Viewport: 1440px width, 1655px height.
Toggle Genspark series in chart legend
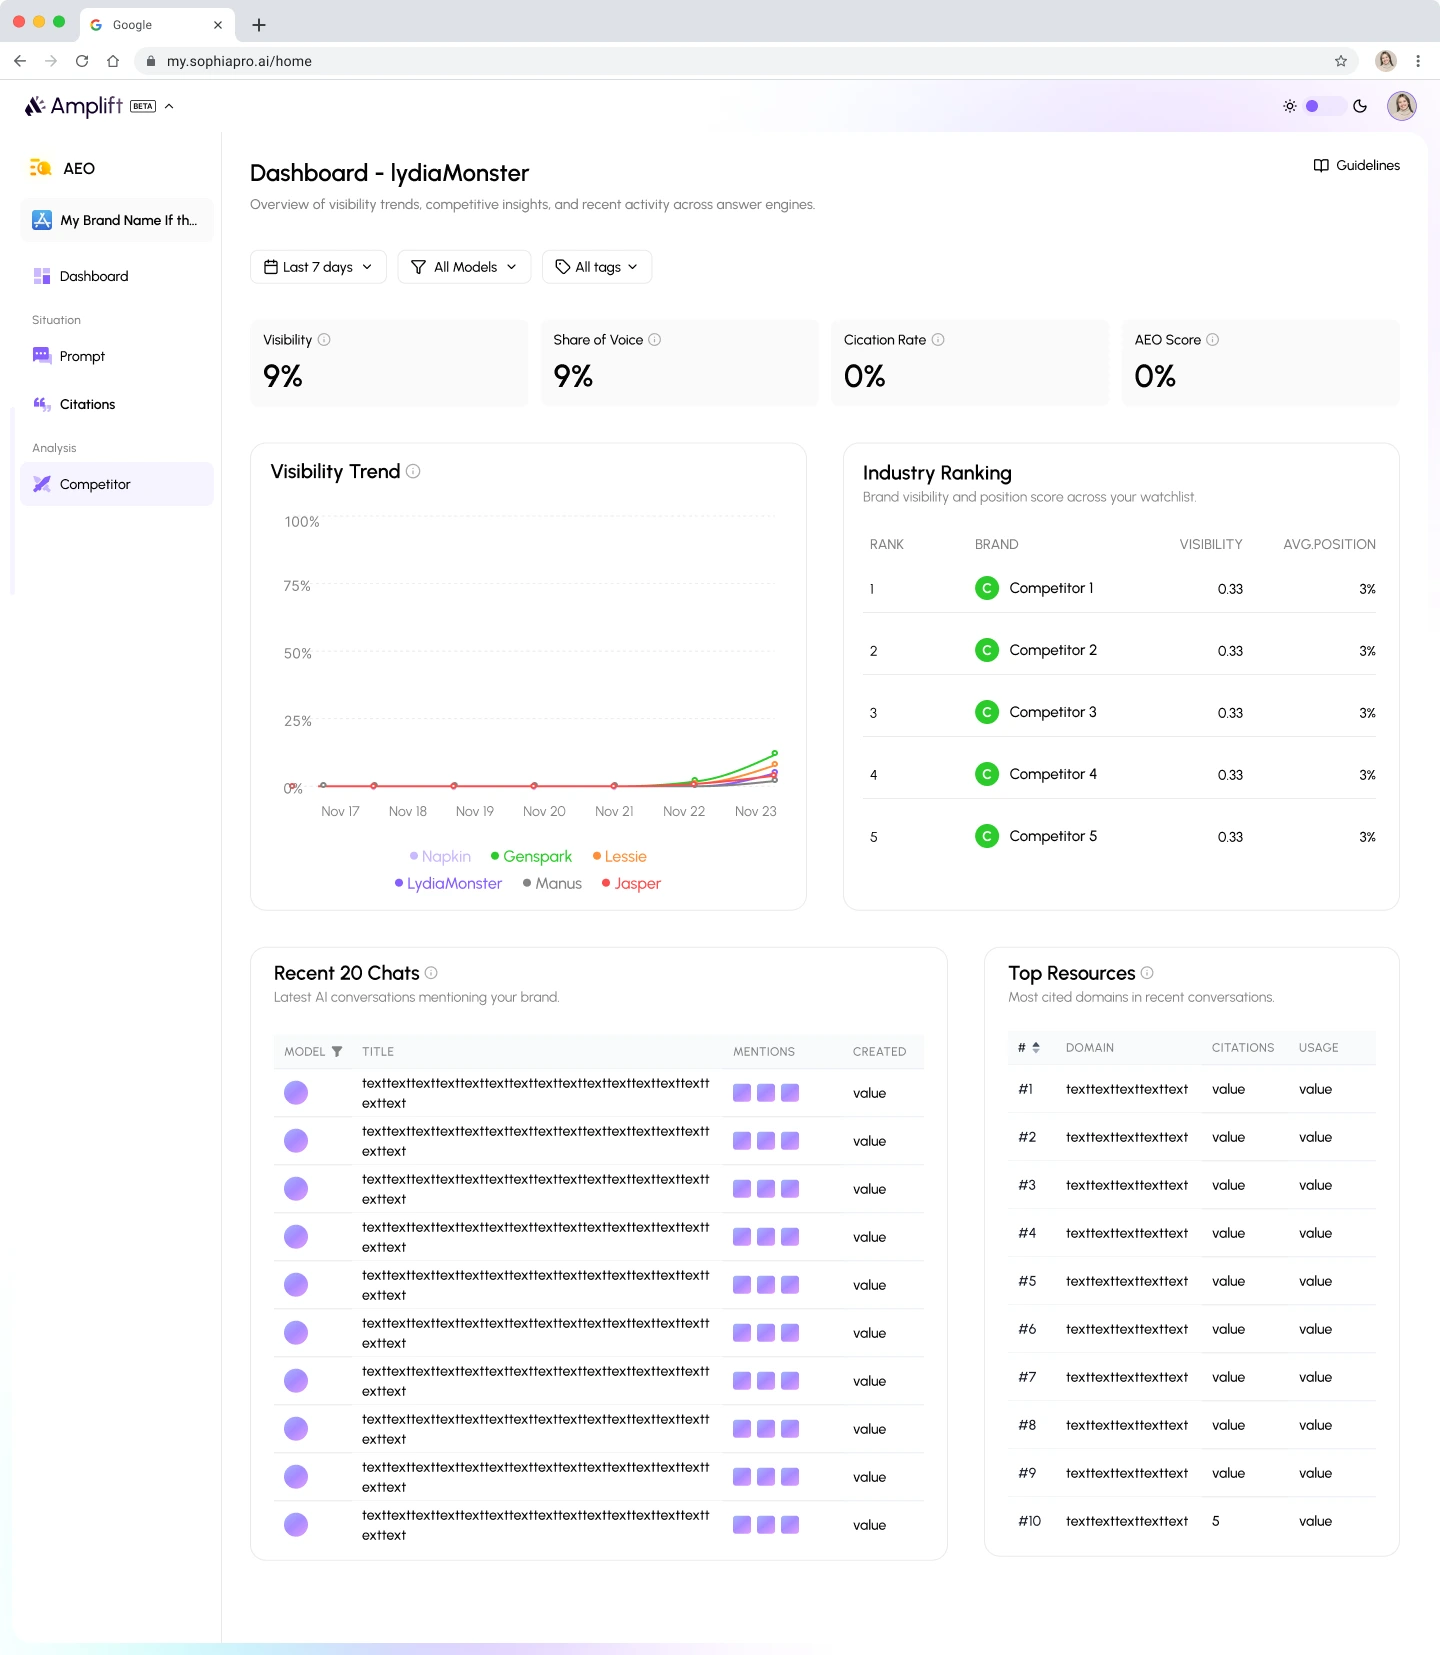point(531,856)
